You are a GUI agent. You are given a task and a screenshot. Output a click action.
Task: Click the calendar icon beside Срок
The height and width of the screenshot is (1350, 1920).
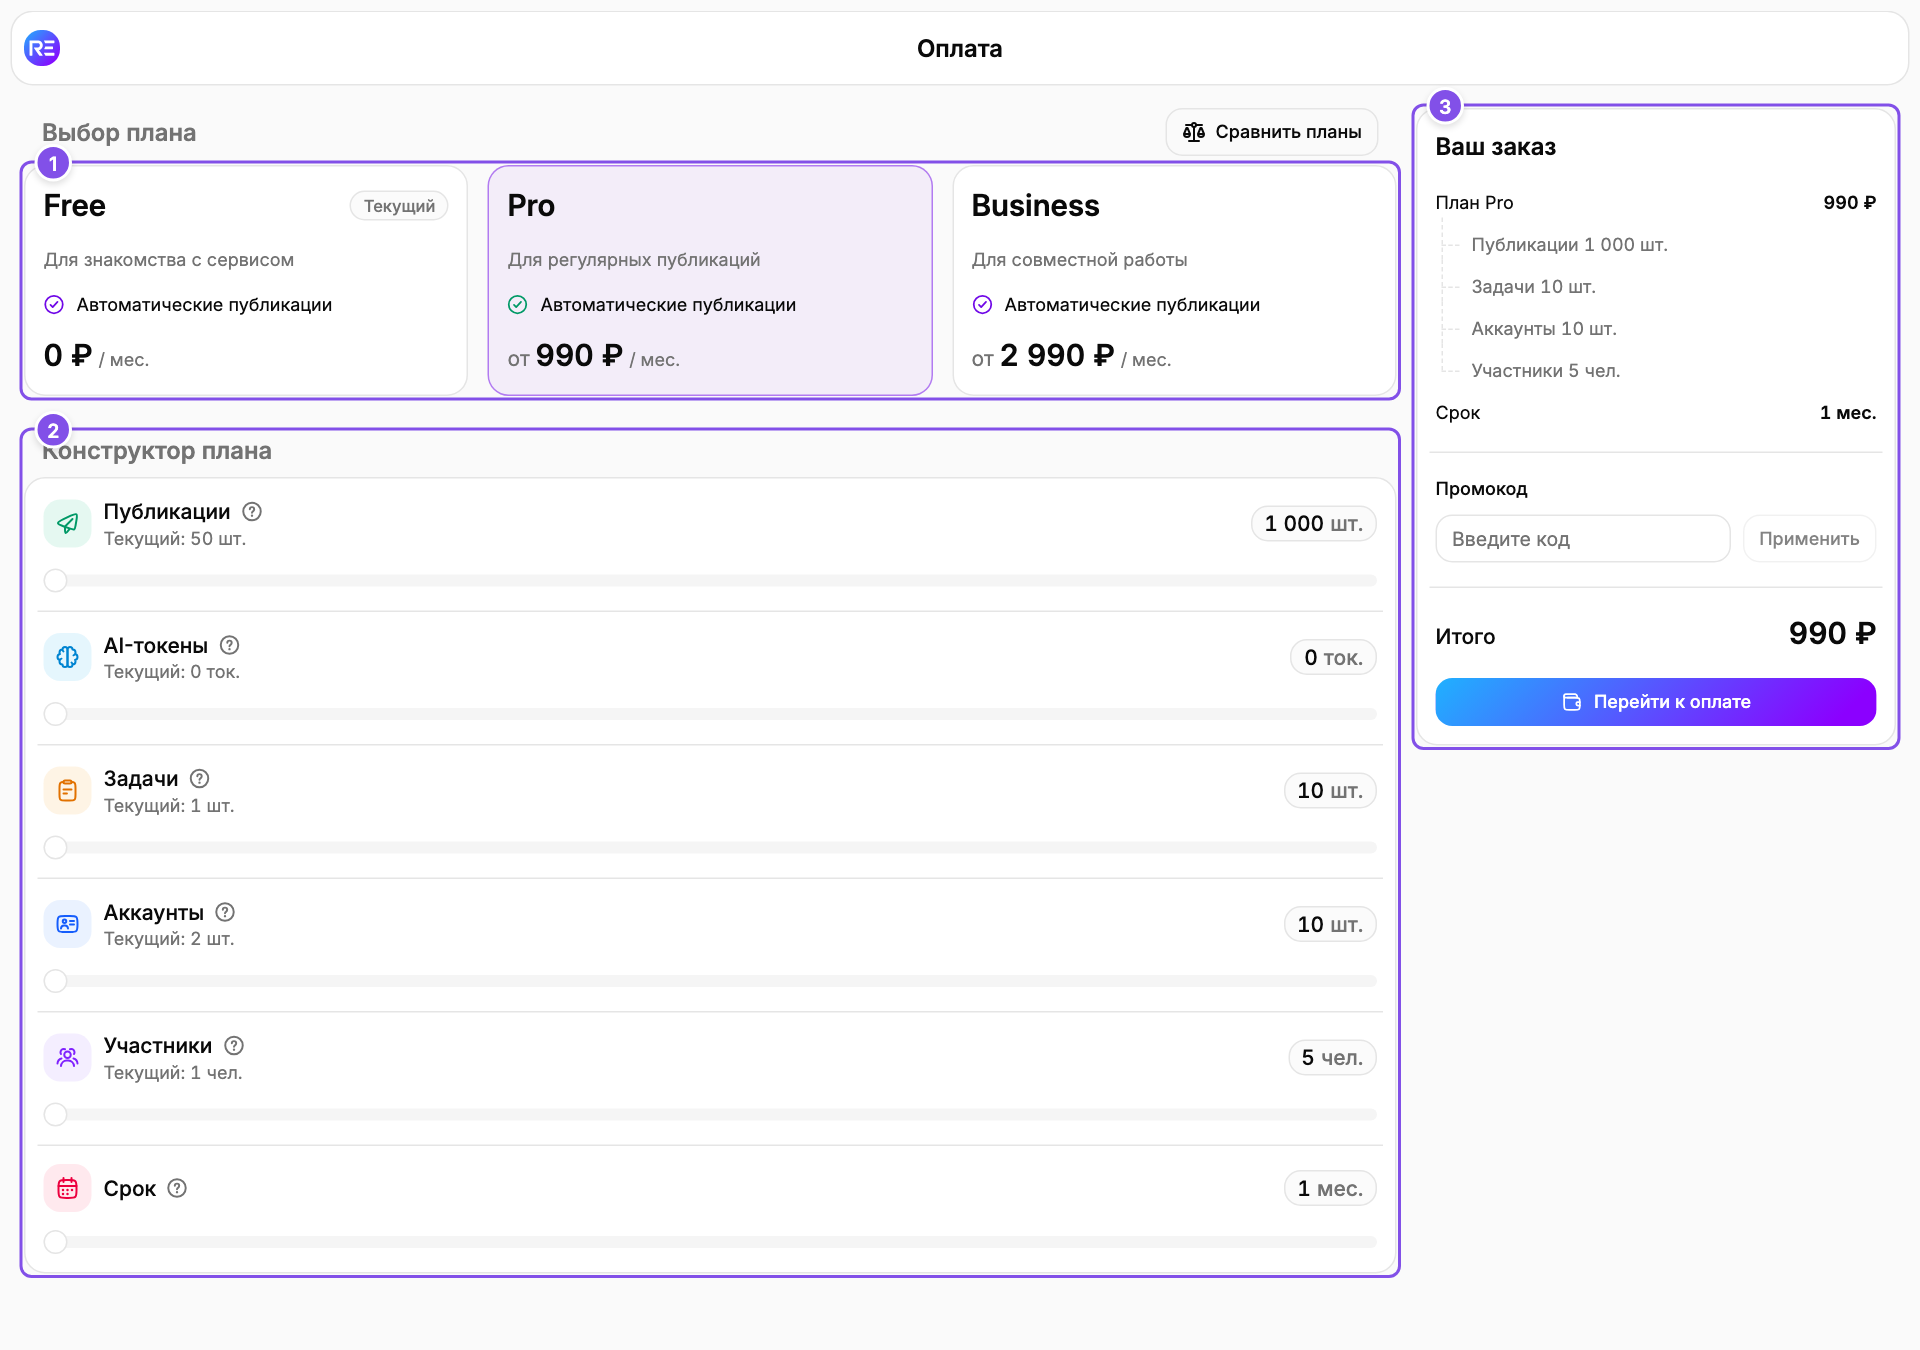67,1188
